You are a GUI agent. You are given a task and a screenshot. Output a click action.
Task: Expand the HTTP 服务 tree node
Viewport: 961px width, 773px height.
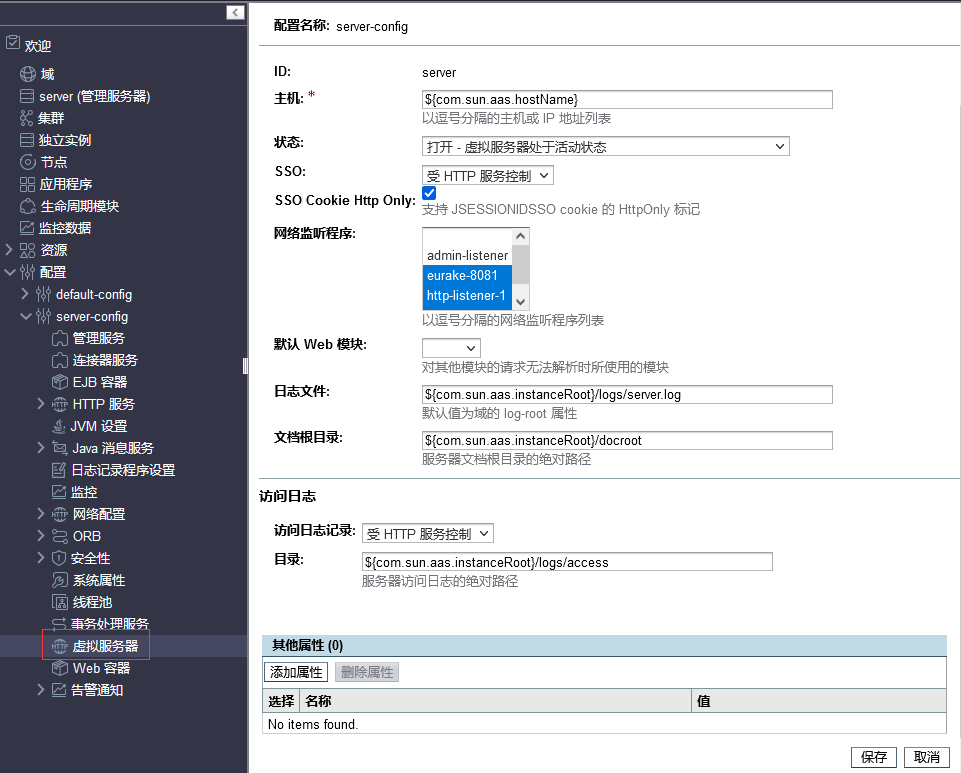point(40,404)
